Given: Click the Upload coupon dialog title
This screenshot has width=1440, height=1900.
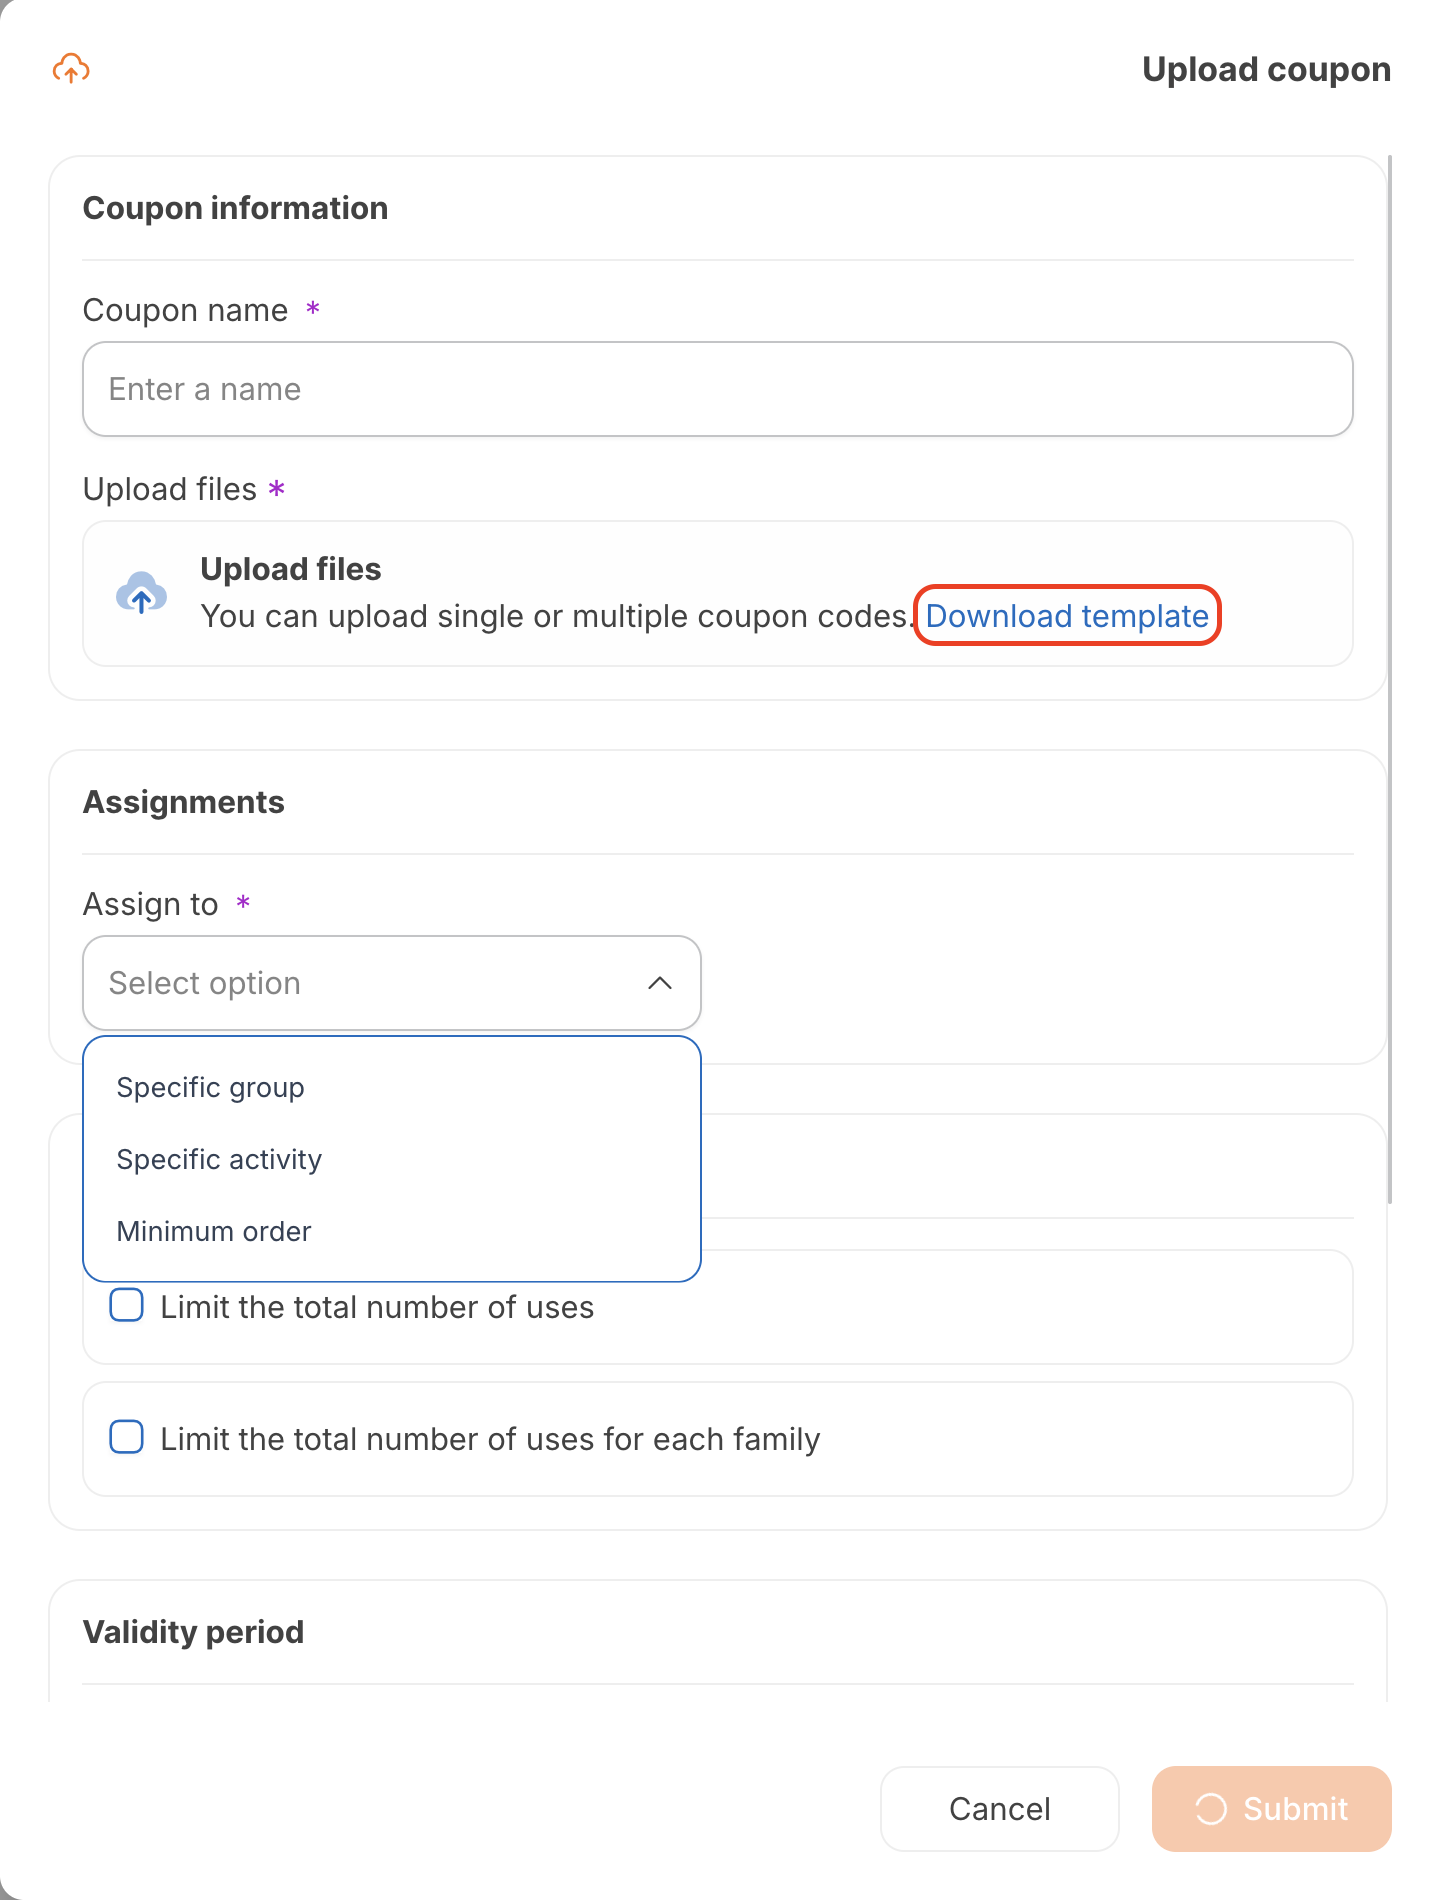Looking at the screenshot, I should click(x=1266, y=69).
